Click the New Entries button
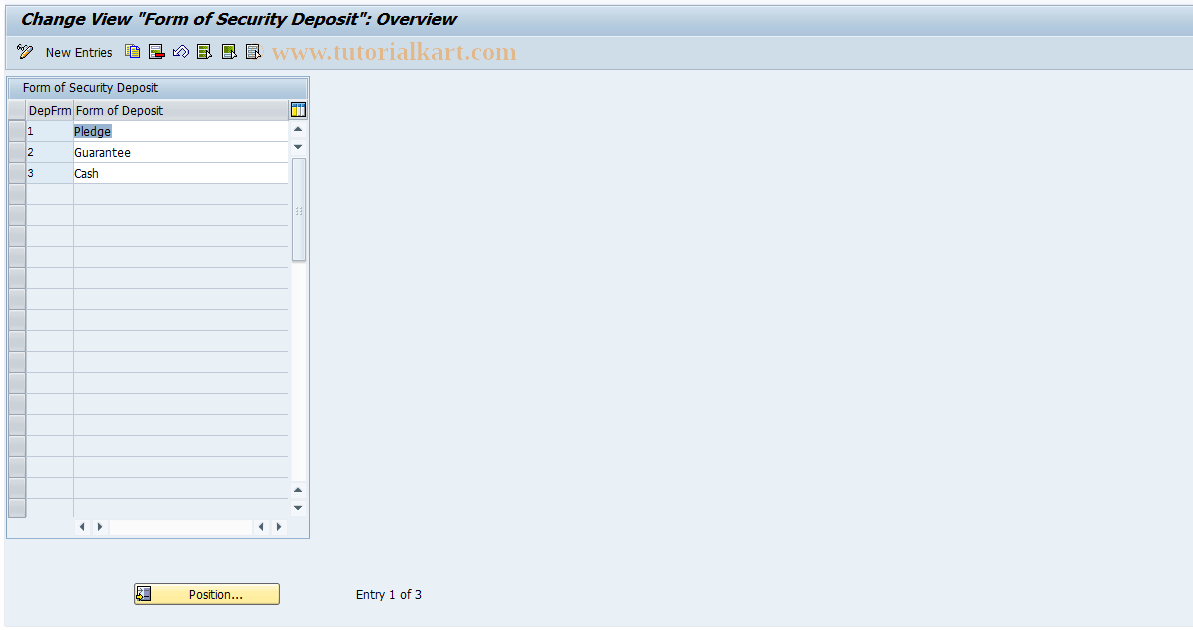This screenshot has height=630, width=1193. pyautogui.click(x=79, y=52)
